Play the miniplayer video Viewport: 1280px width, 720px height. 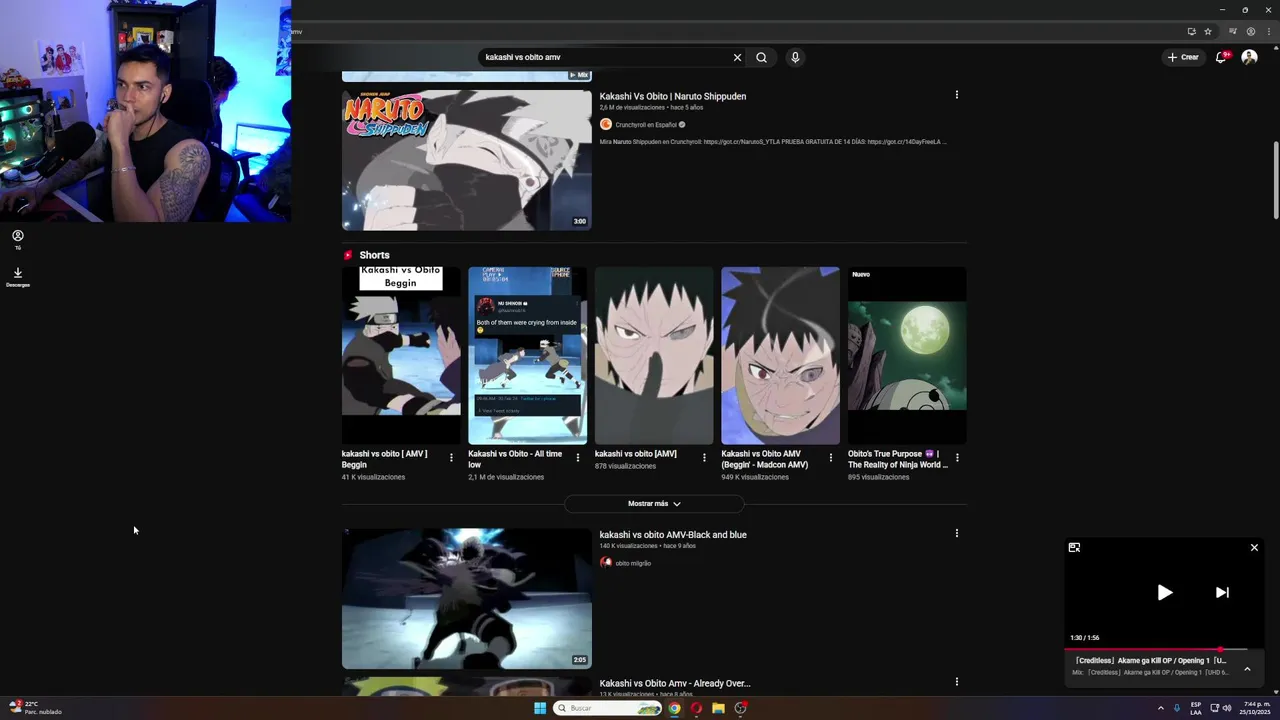pos(1165,592)
